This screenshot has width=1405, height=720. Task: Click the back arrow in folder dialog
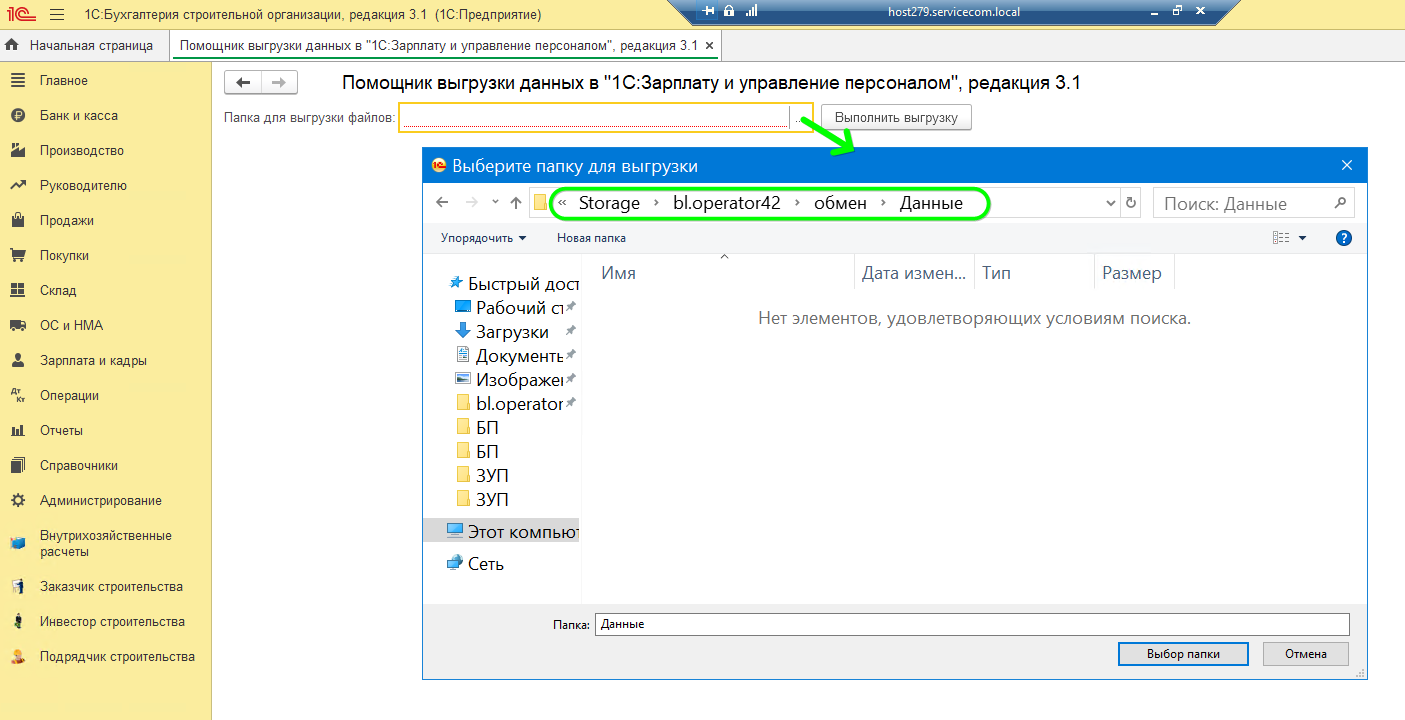click(442, 203)
